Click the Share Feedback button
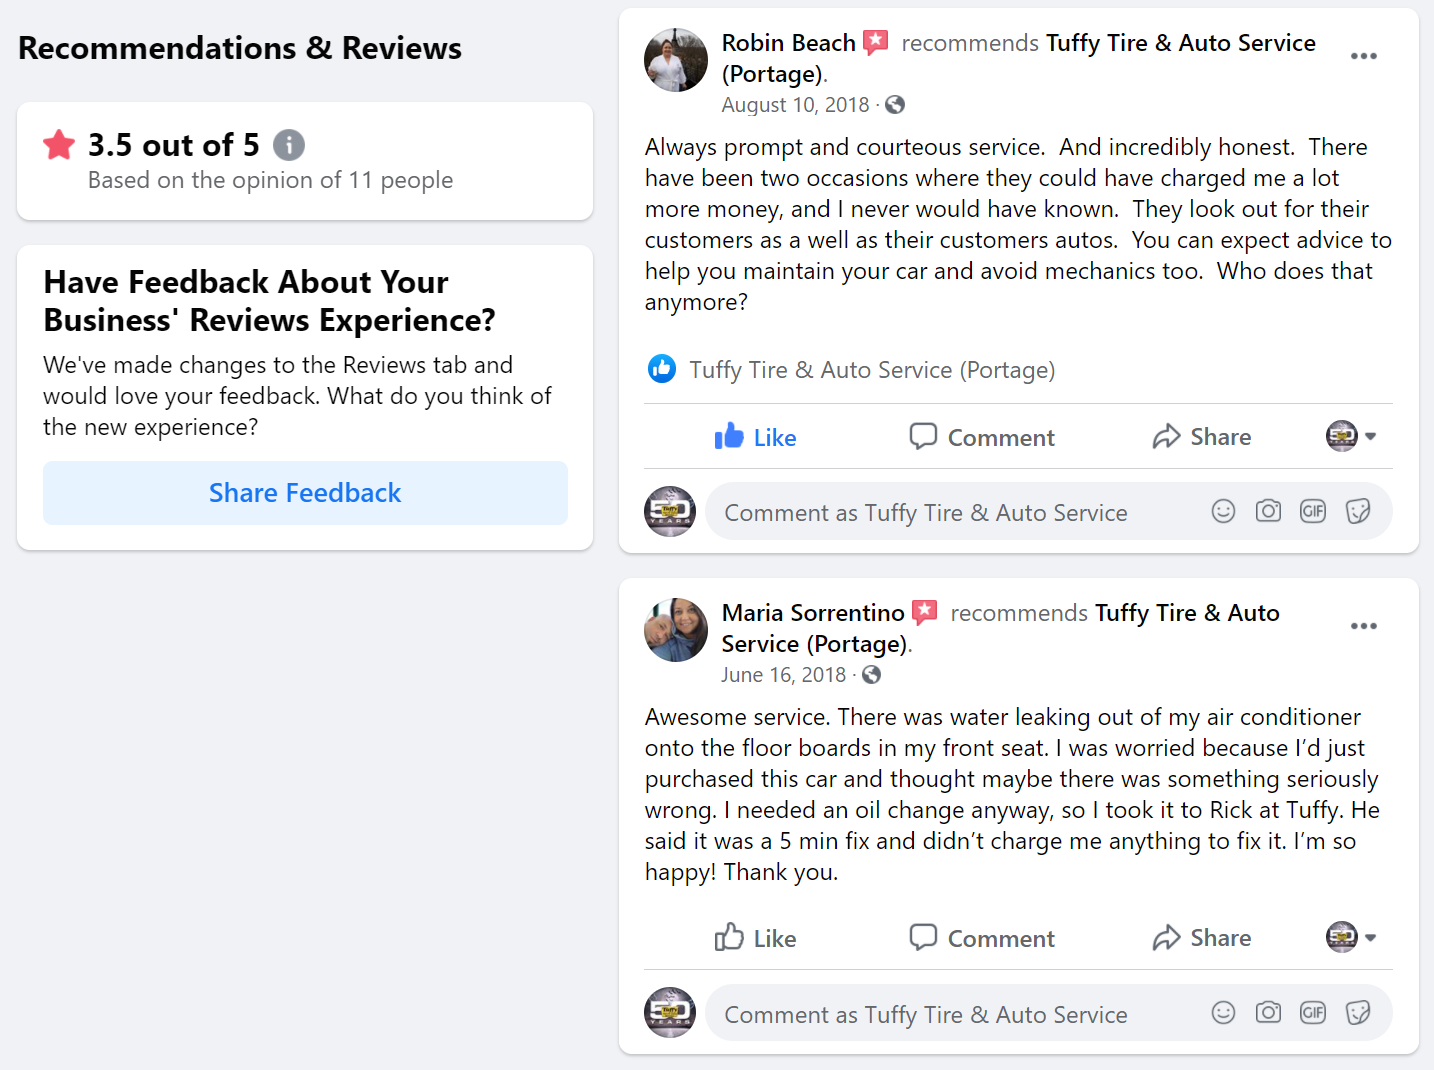Viewport: 1434px width, 1070px height. coord(305,493)
